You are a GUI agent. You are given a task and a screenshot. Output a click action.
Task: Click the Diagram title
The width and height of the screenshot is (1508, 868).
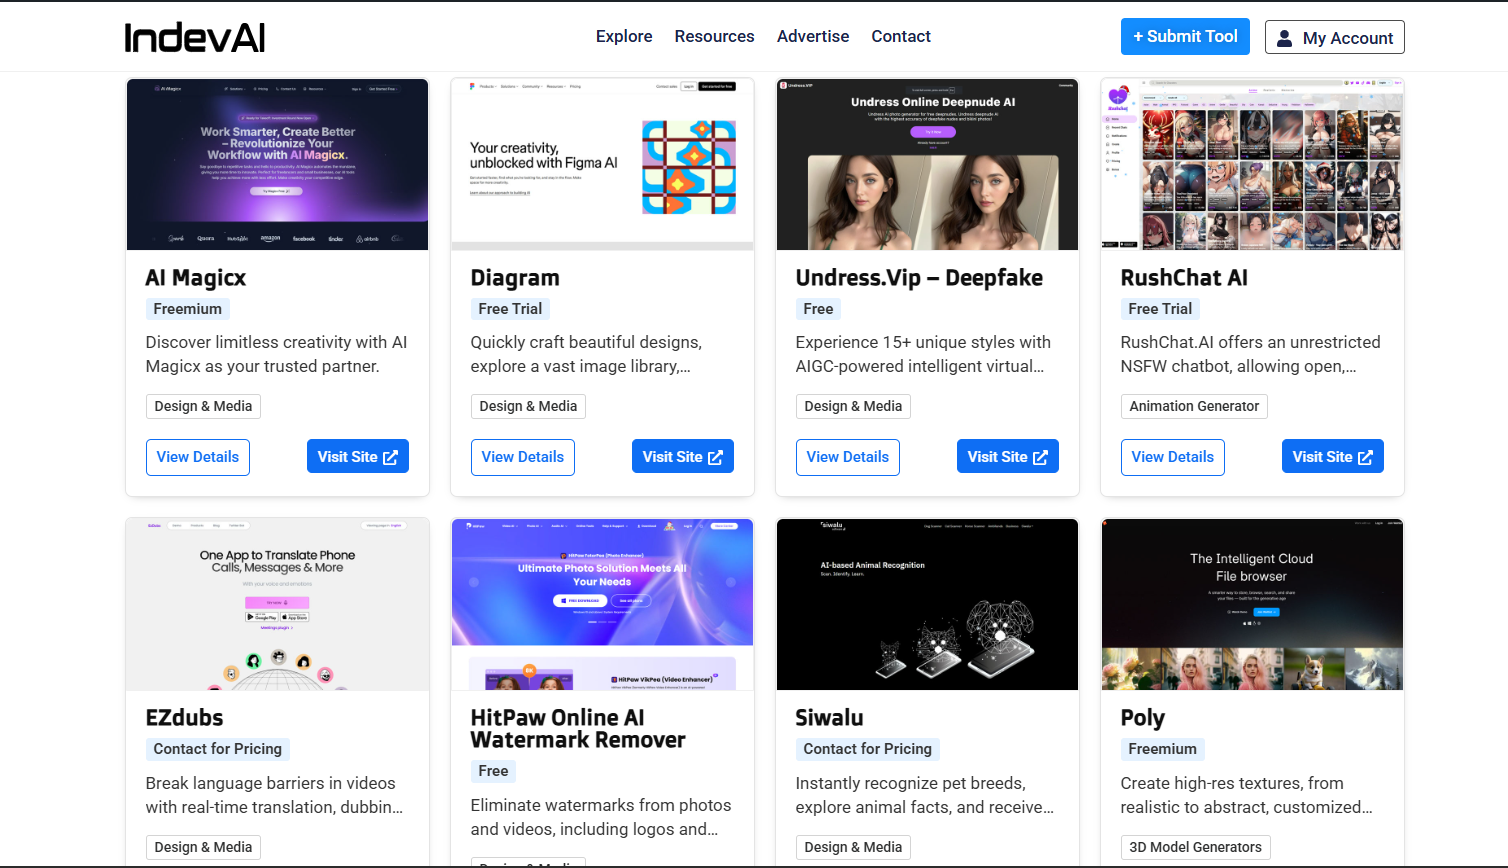(x=515, y=278)
